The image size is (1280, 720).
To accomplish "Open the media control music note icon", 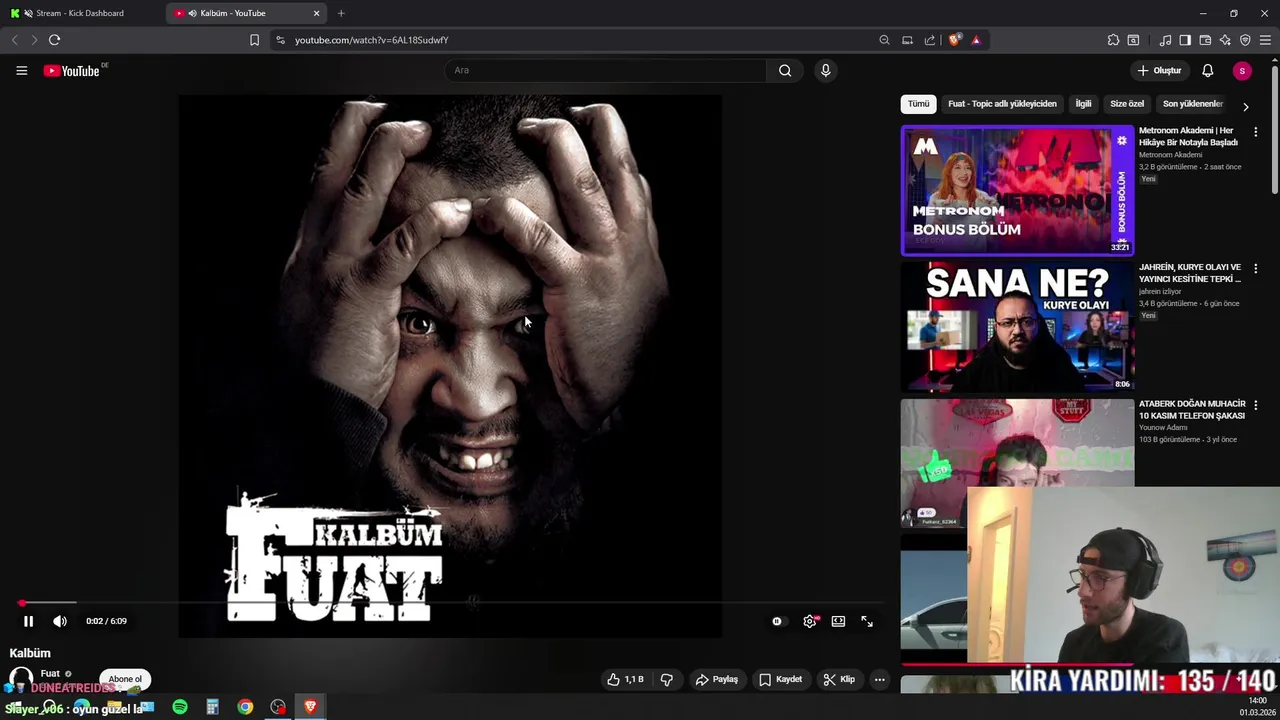I will pyautogui.click(x=1165, y=40).
